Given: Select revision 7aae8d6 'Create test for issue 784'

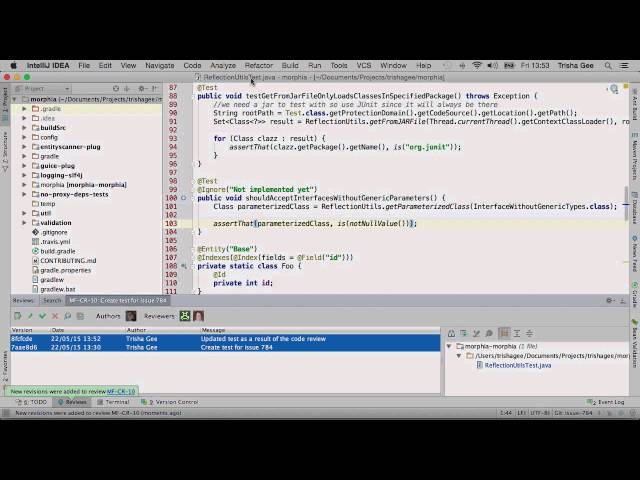Looking at the screenshot, I should tap(225, 347).
